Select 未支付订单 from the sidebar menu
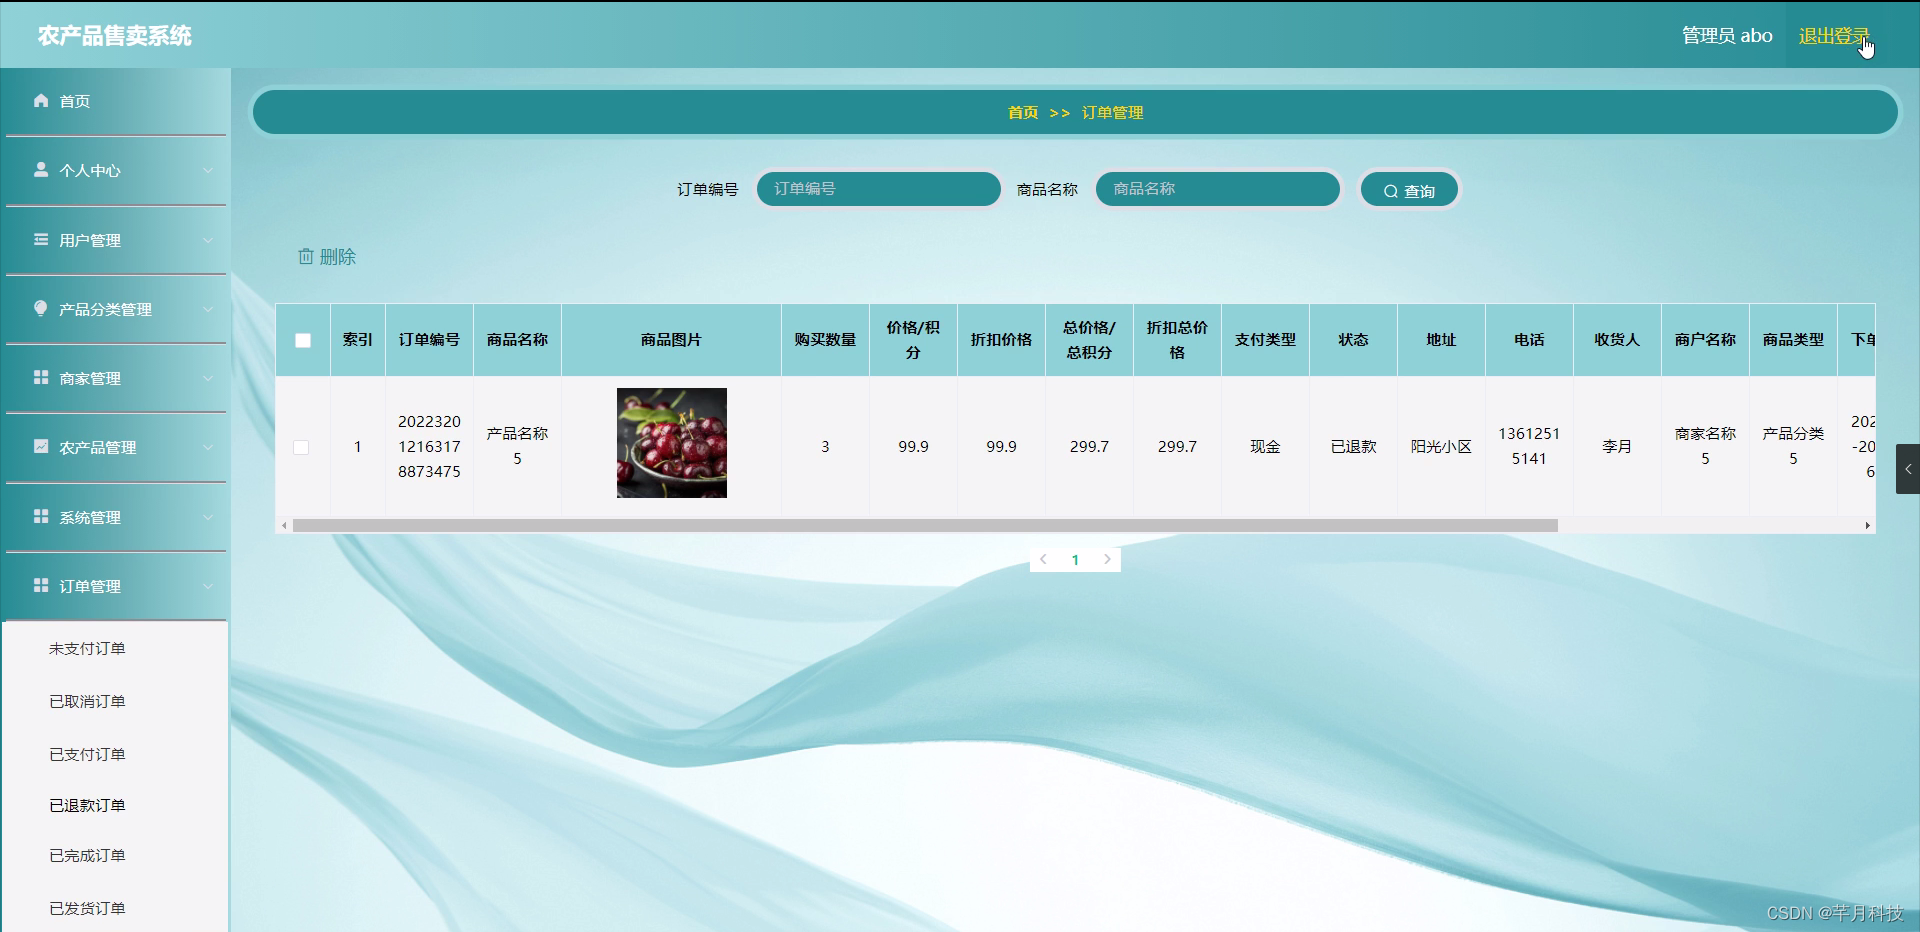The height and width of the screenshot is (932, 1920). tap(86, 648)
